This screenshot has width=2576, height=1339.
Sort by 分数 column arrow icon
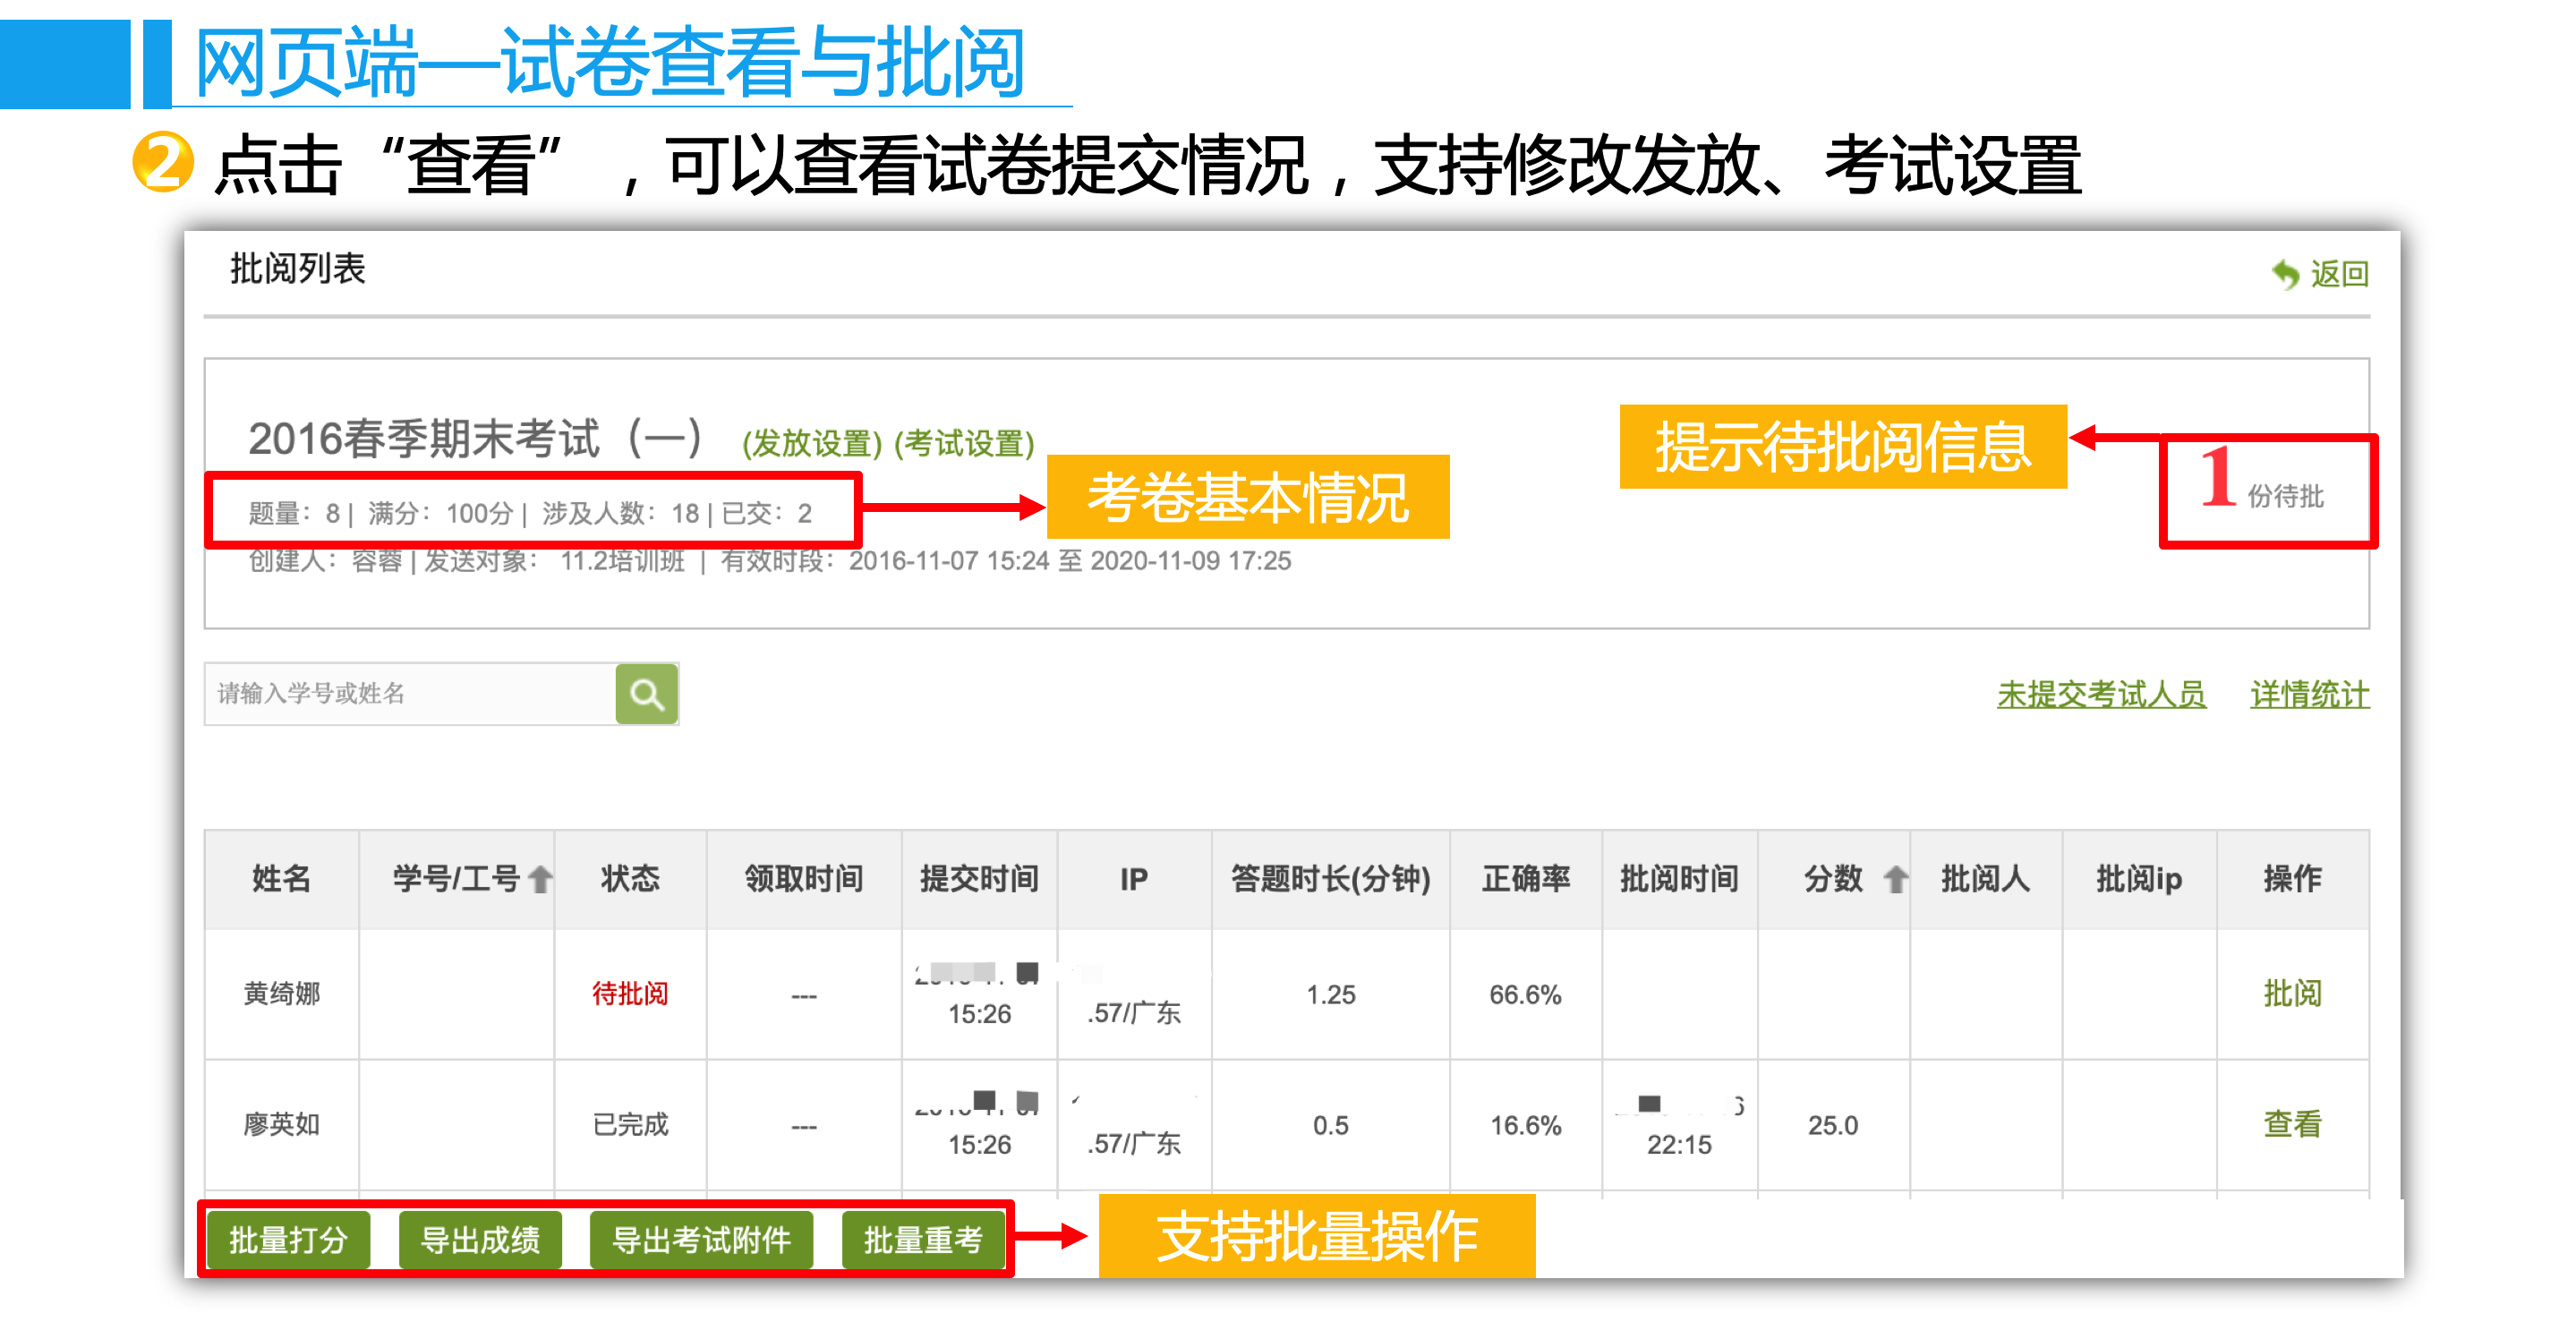(1895, 879)
